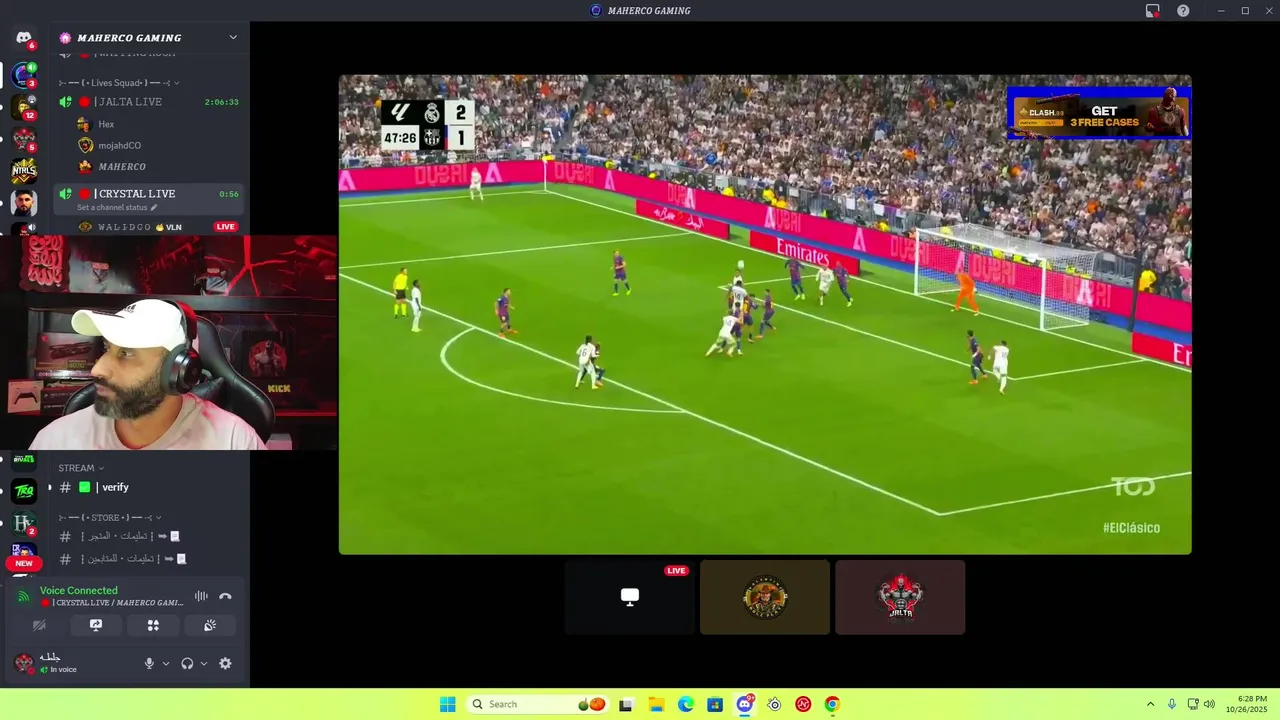This screenshot has width=1280, height=720.
Task: Disconnect from voice with phone icon
Action: point(225,596)
